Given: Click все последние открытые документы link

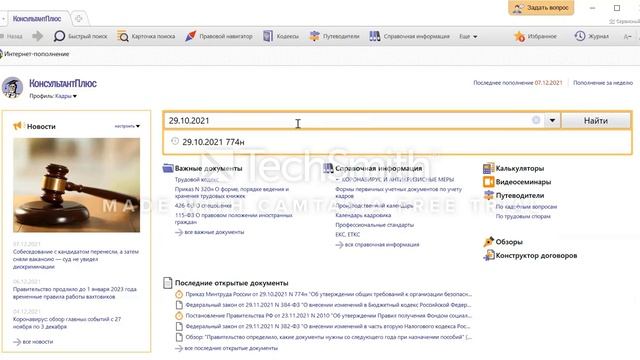Looking at the screenshot, I should coord(227,348).
